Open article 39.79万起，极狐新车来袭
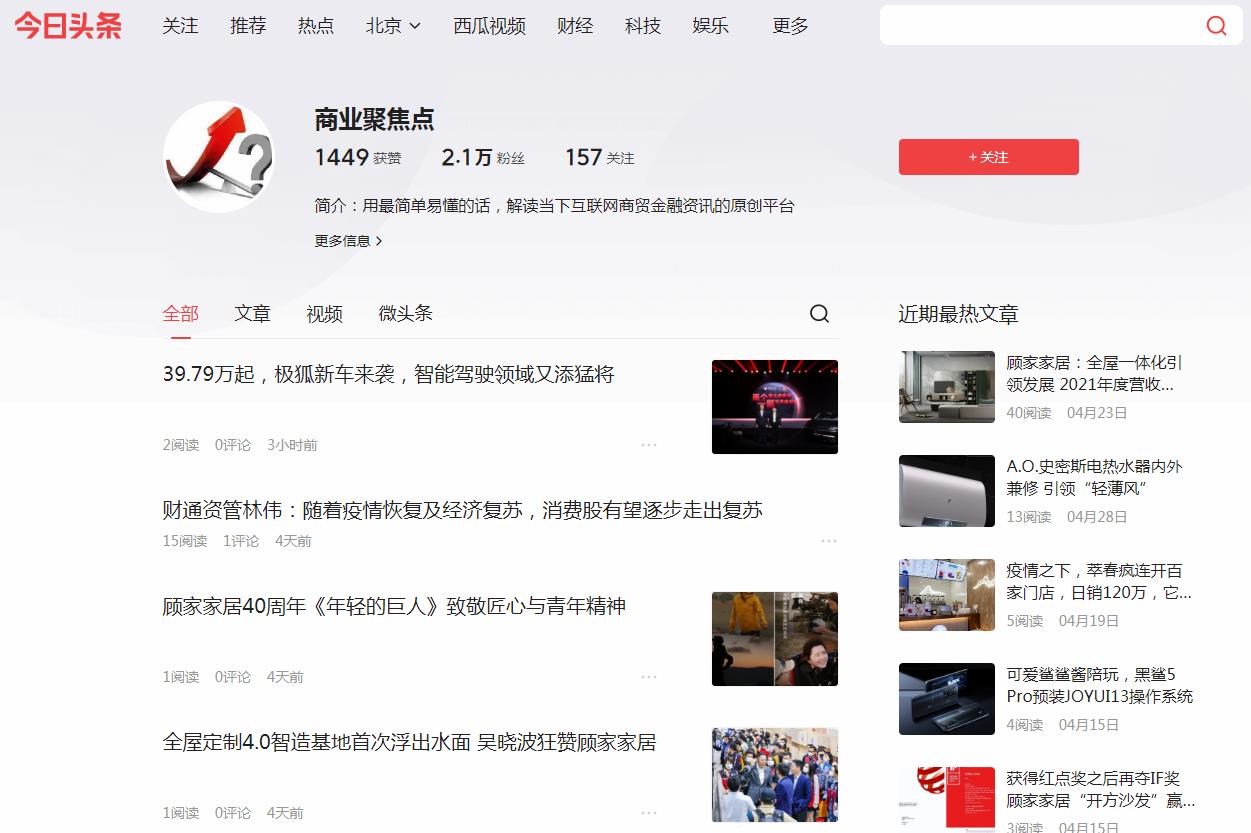The image size is (1251, 833). (388, 375)
